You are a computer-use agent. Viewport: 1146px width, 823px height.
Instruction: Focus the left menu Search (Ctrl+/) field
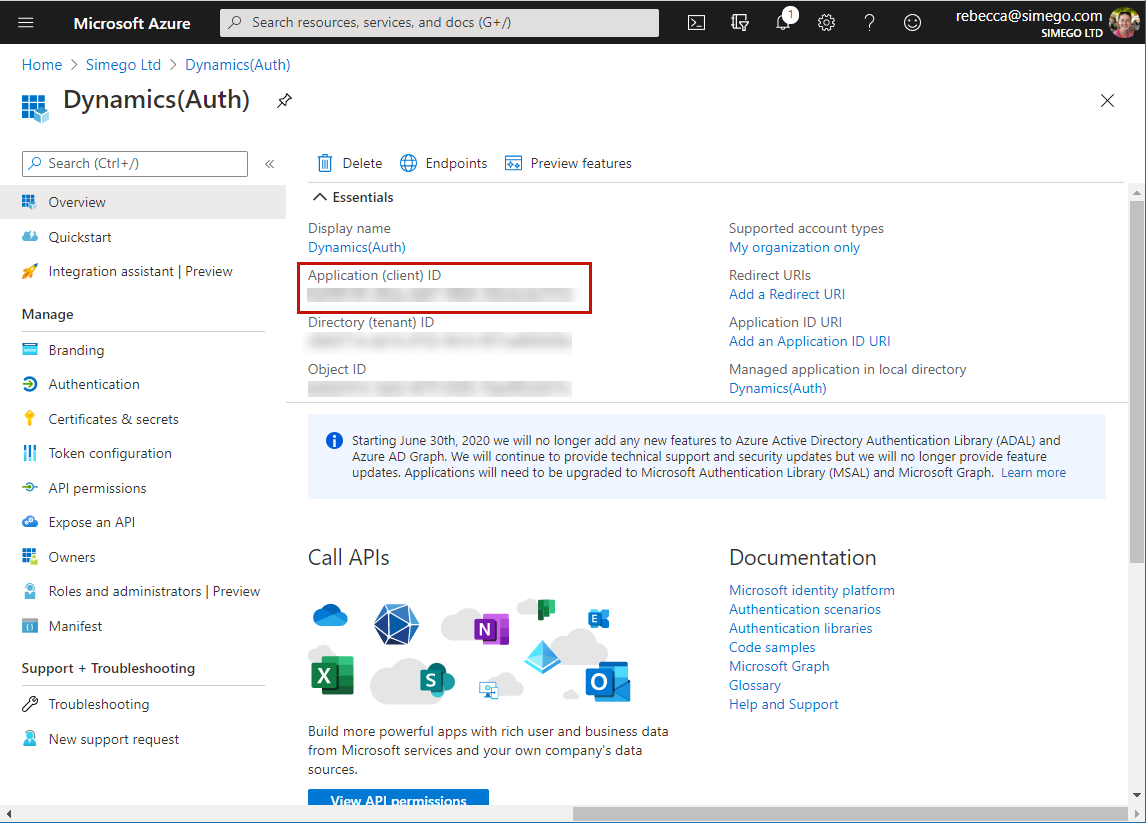[135, 164]
